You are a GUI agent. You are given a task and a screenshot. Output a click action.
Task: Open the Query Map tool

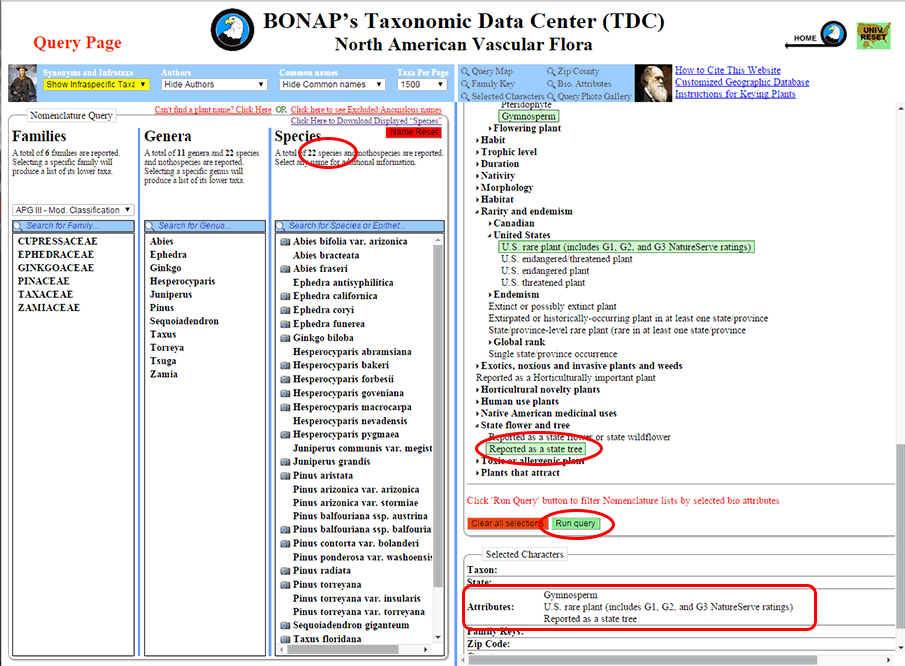pos(492,72)
